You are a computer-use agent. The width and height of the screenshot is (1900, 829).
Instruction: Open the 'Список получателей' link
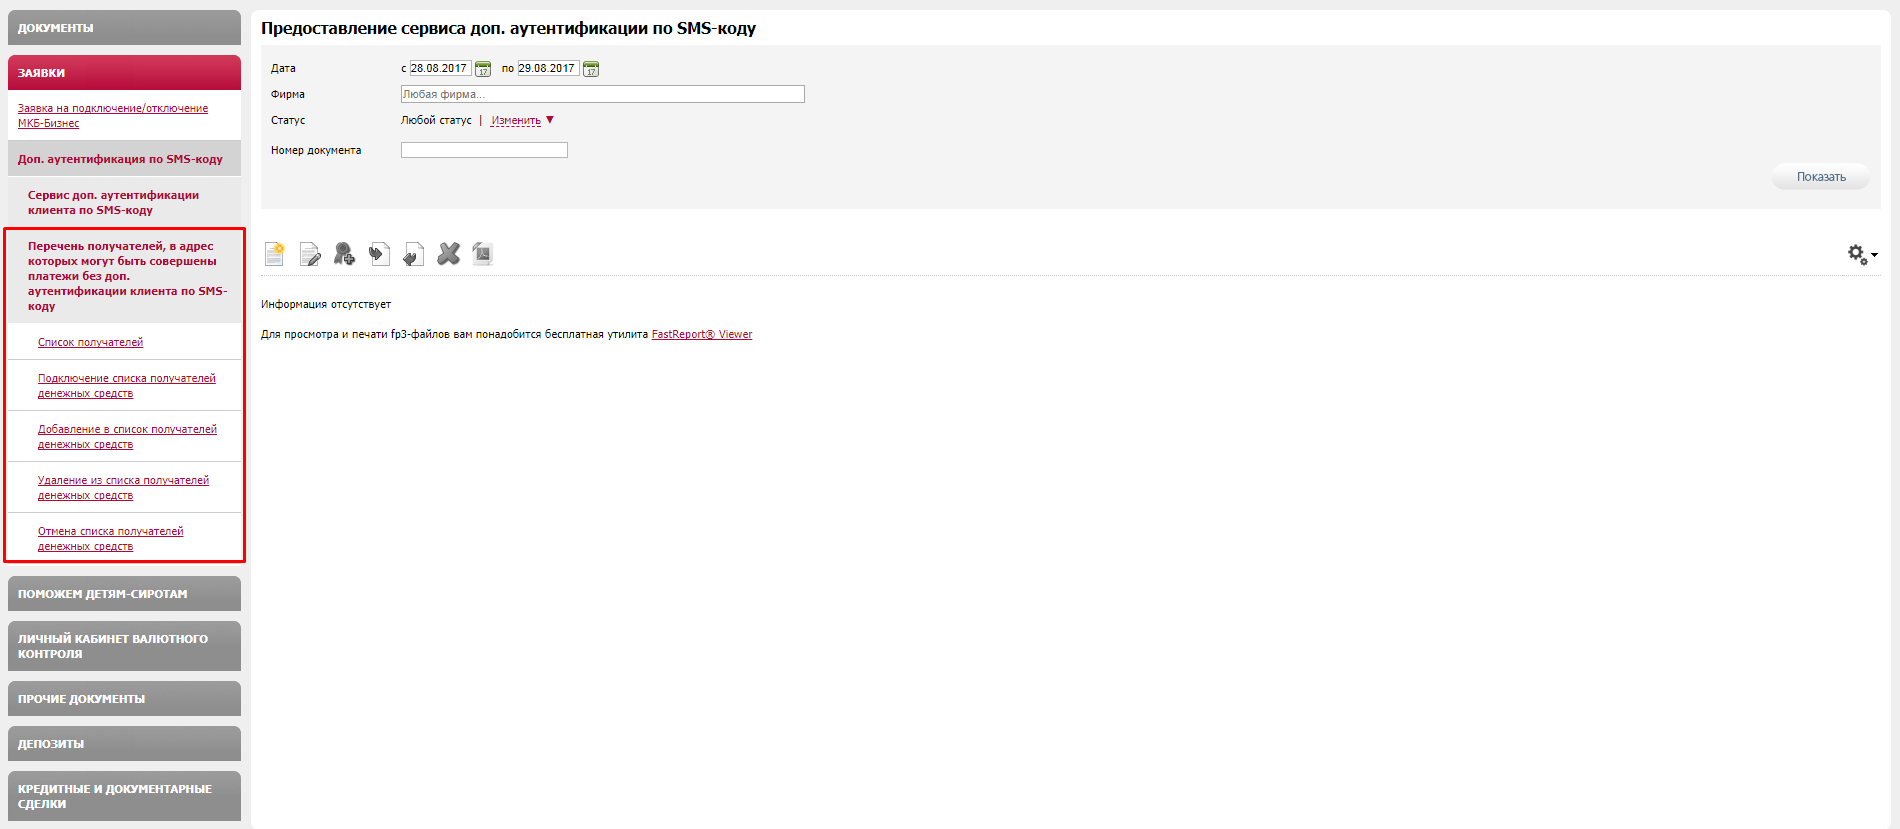click(x=90, y=343)
